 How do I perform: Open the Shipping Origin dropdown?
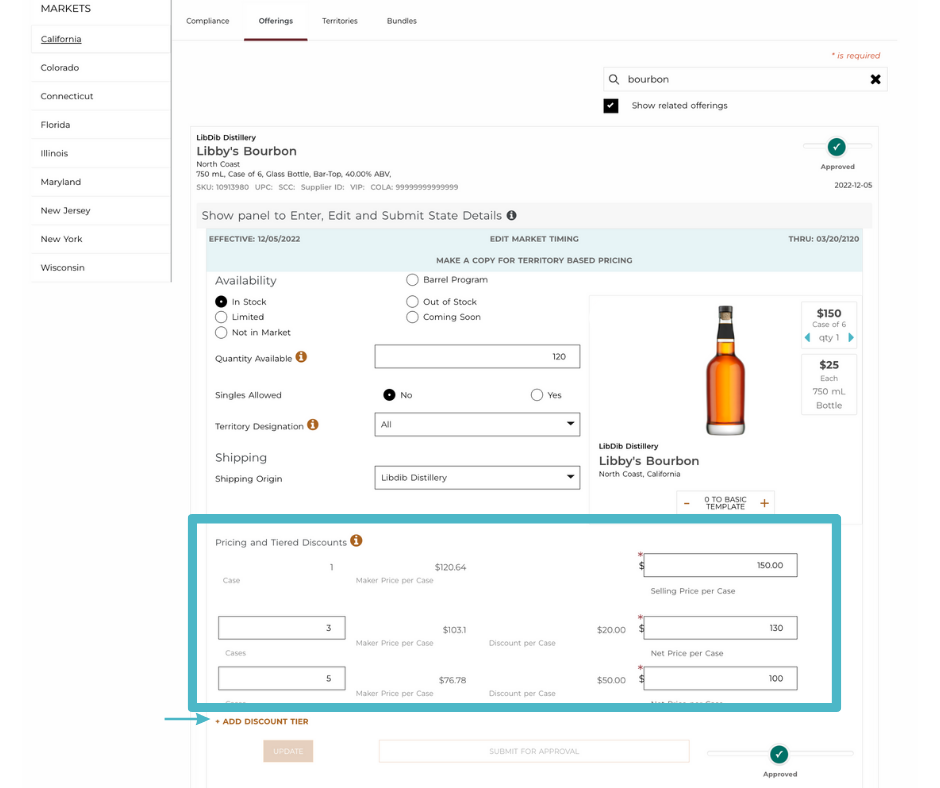477,478
